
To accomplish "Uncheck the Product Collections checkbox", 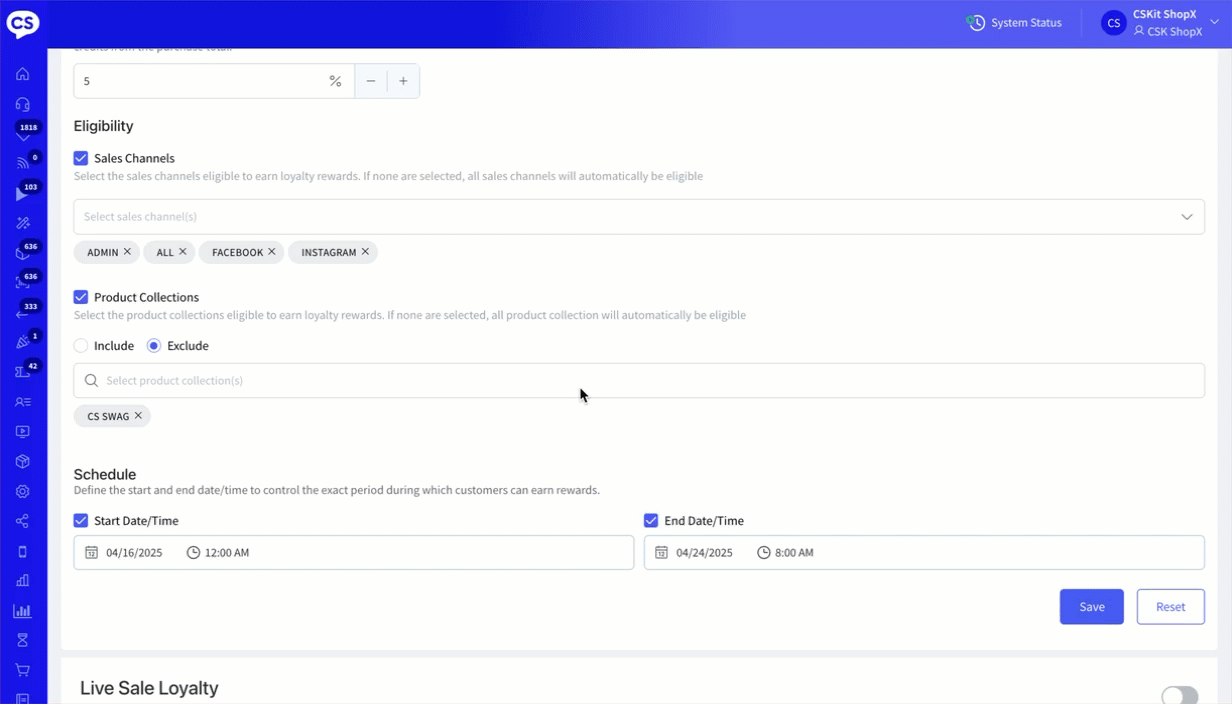I will coord(81,297).
